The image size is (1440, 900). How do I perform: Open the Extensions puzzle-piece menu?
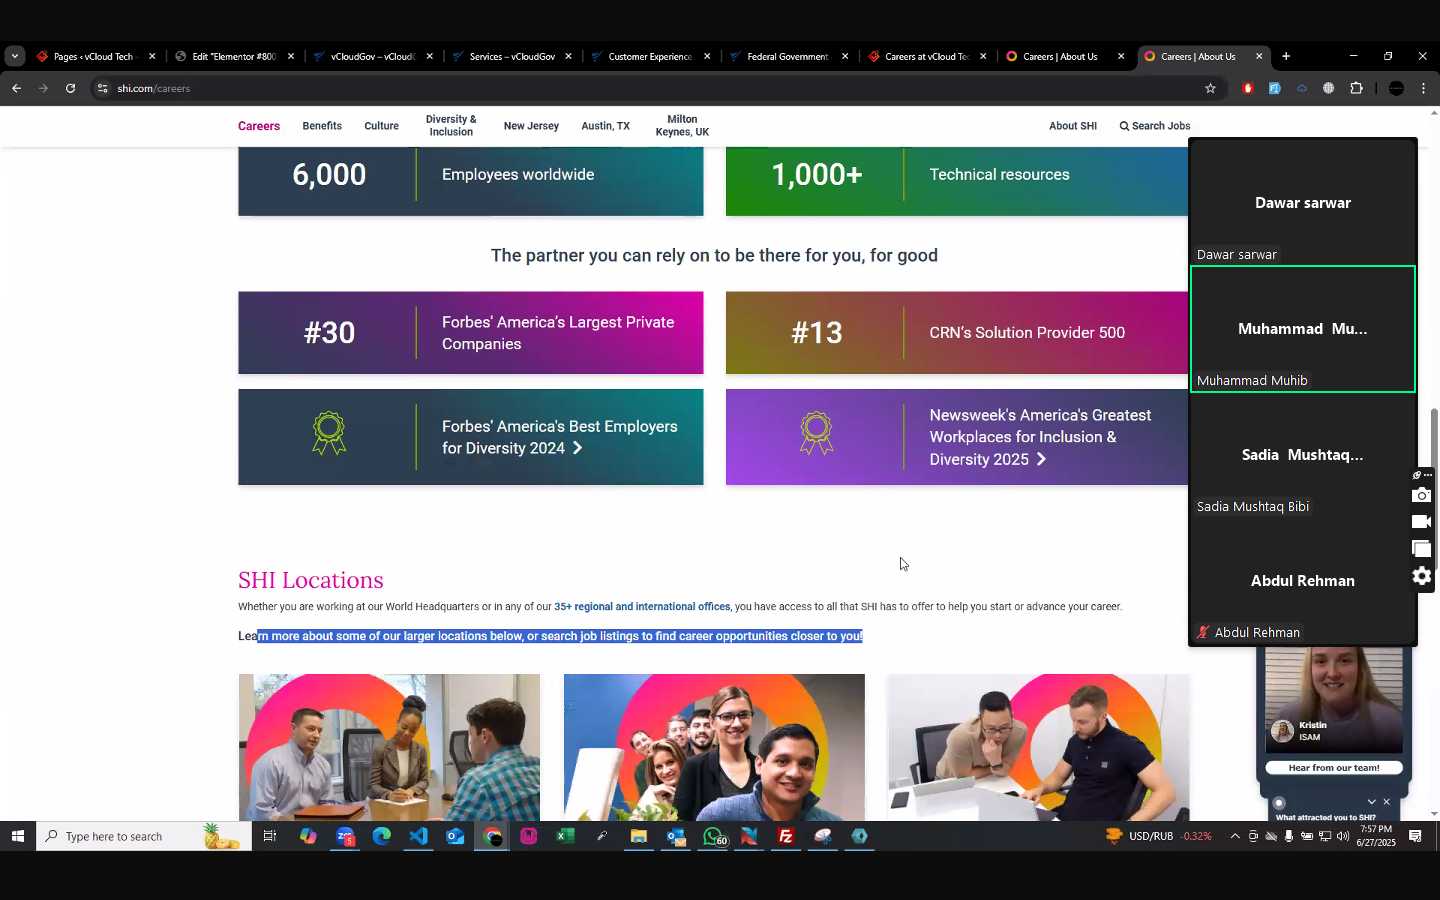pos(1357,88)
